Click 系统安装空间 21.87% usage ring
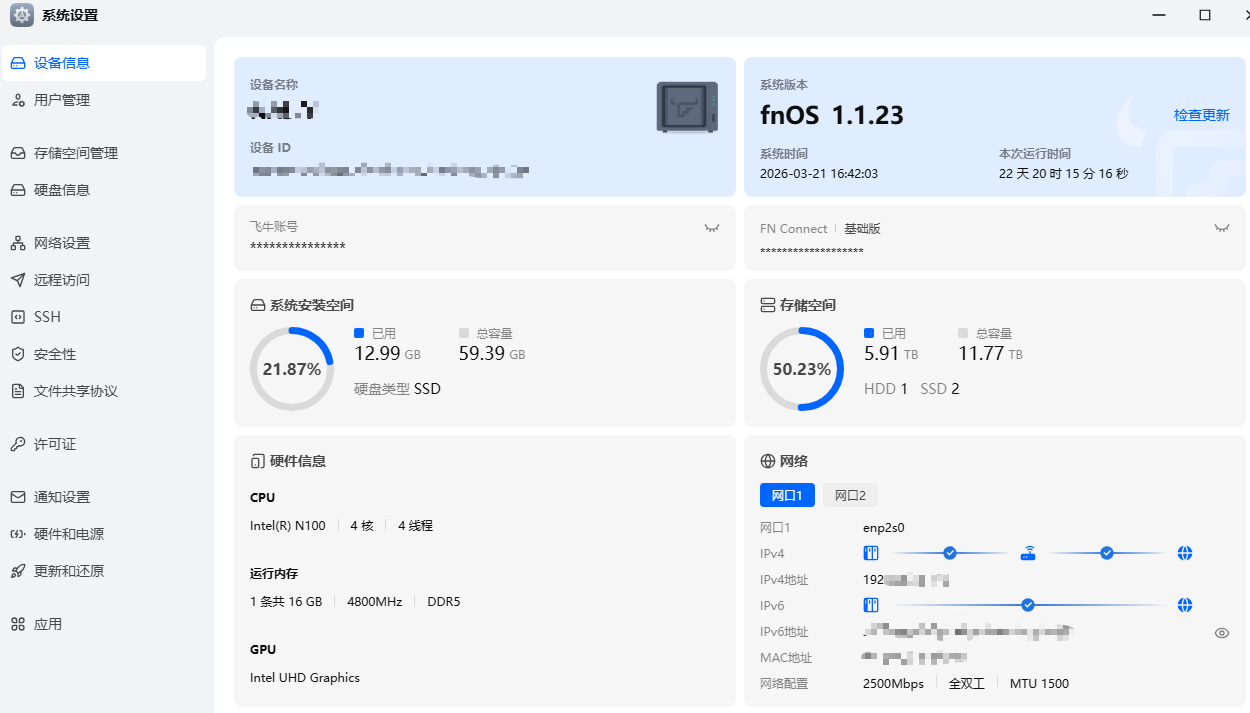The image size is (1250, 713). (x=292, y=369)
